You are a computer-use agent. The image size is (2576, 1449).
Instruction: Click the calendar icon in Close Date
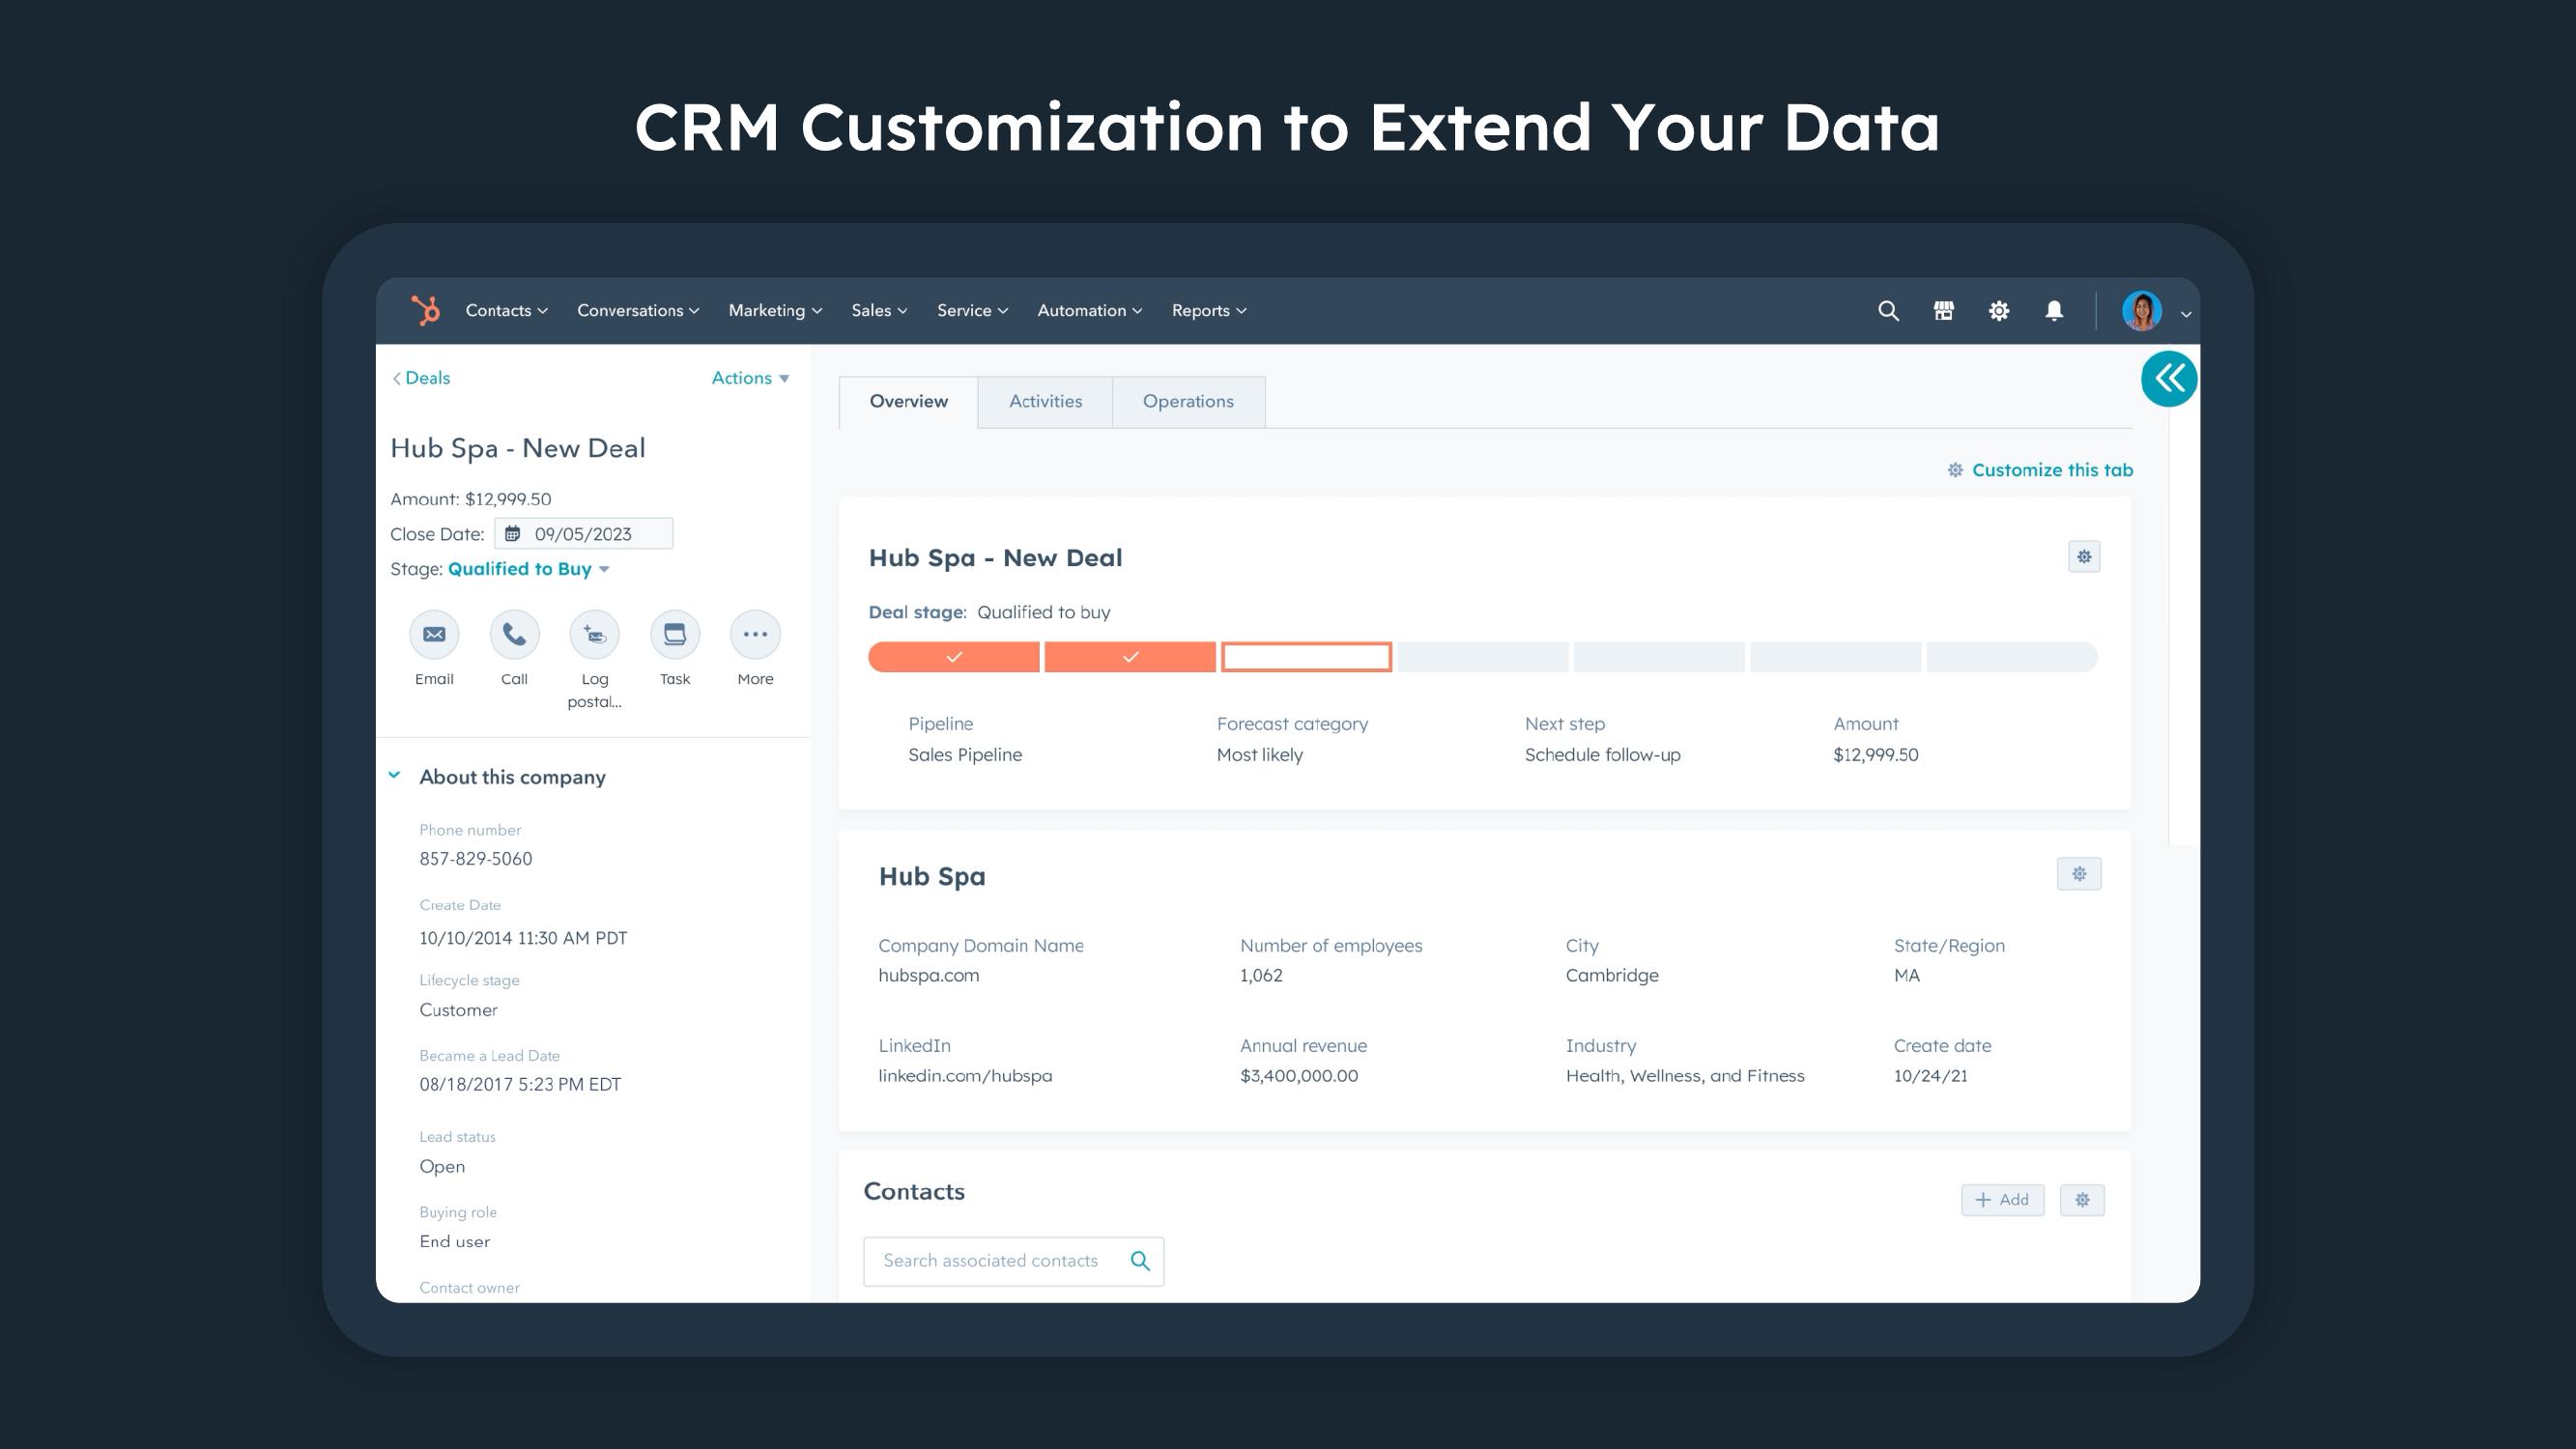(x=513, y=534)
